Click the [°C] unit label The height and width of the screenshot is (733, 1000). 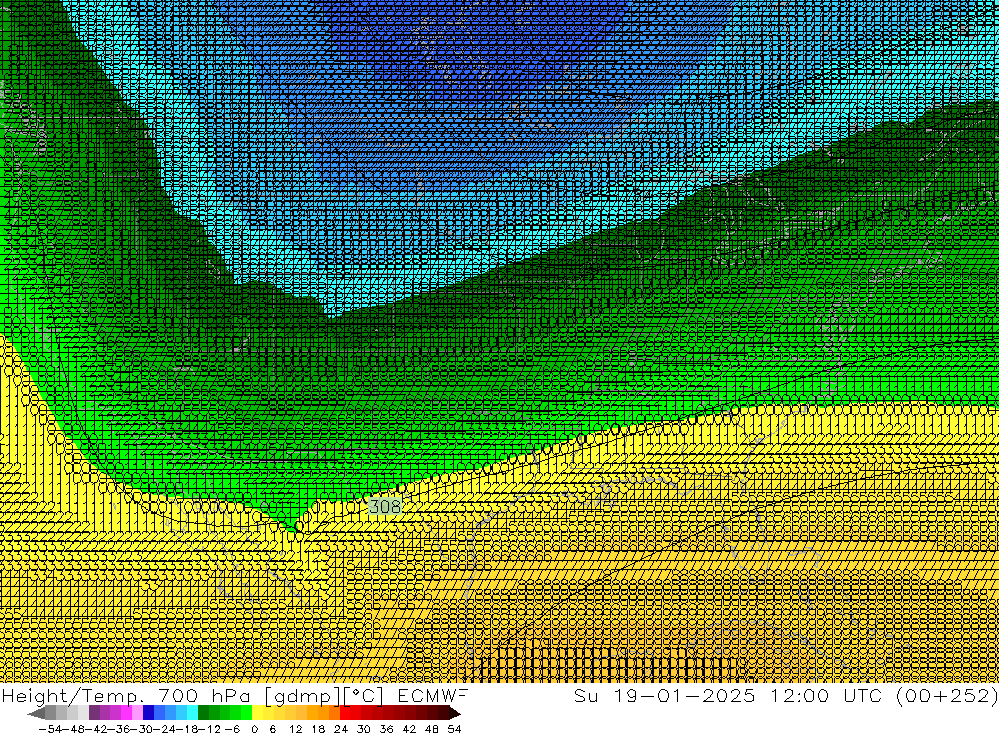click(362, 696)
